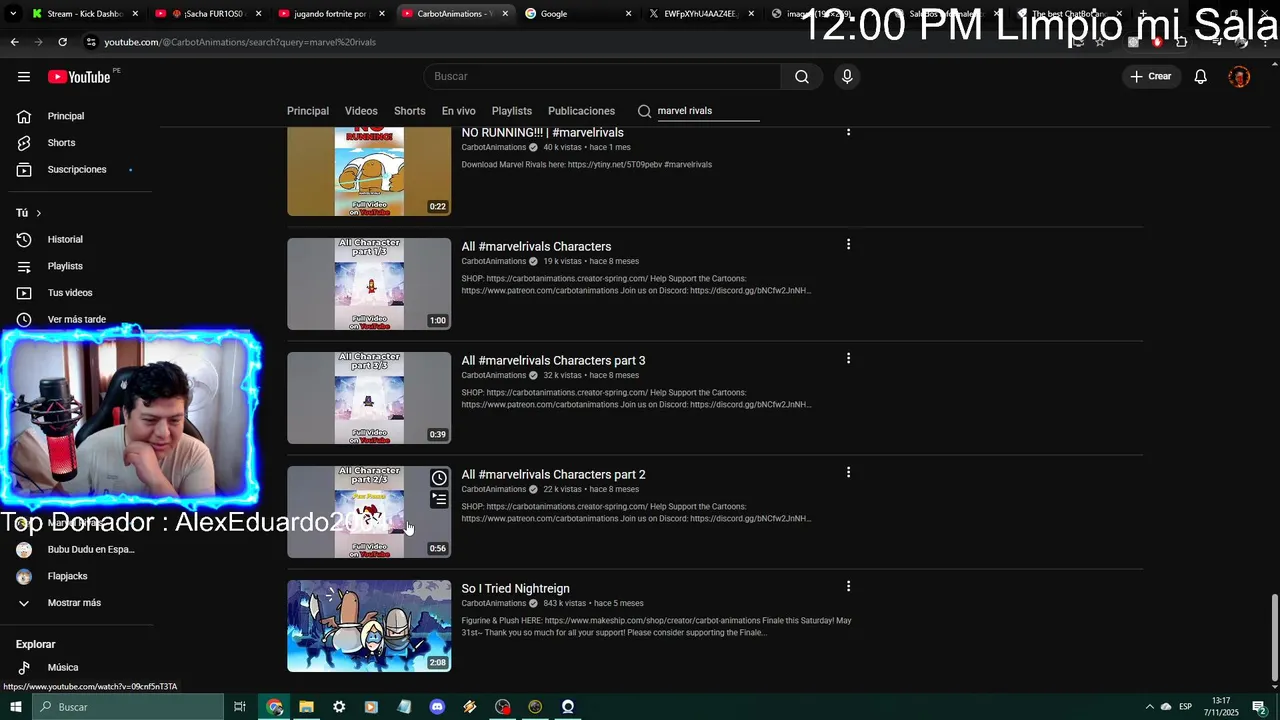Open options for Characters part 2 video
Image resolution: width=1280 pixels, height=720 pixels.
click(x=848, y=473)
